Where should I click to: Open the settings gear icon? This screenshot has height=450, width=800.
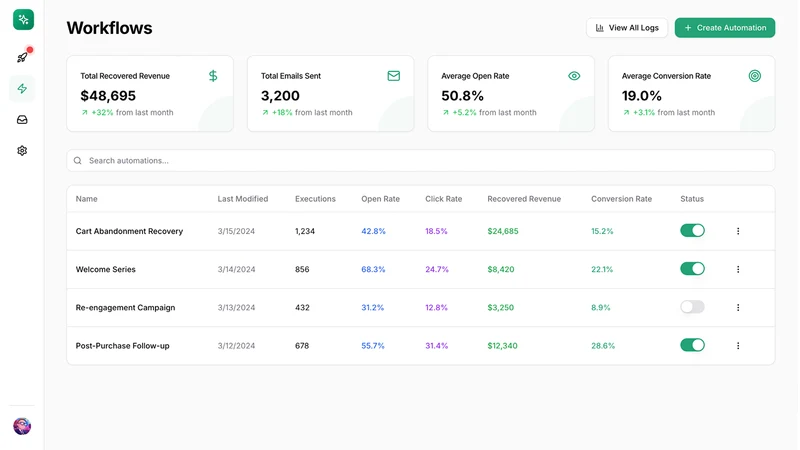point(22,151)
